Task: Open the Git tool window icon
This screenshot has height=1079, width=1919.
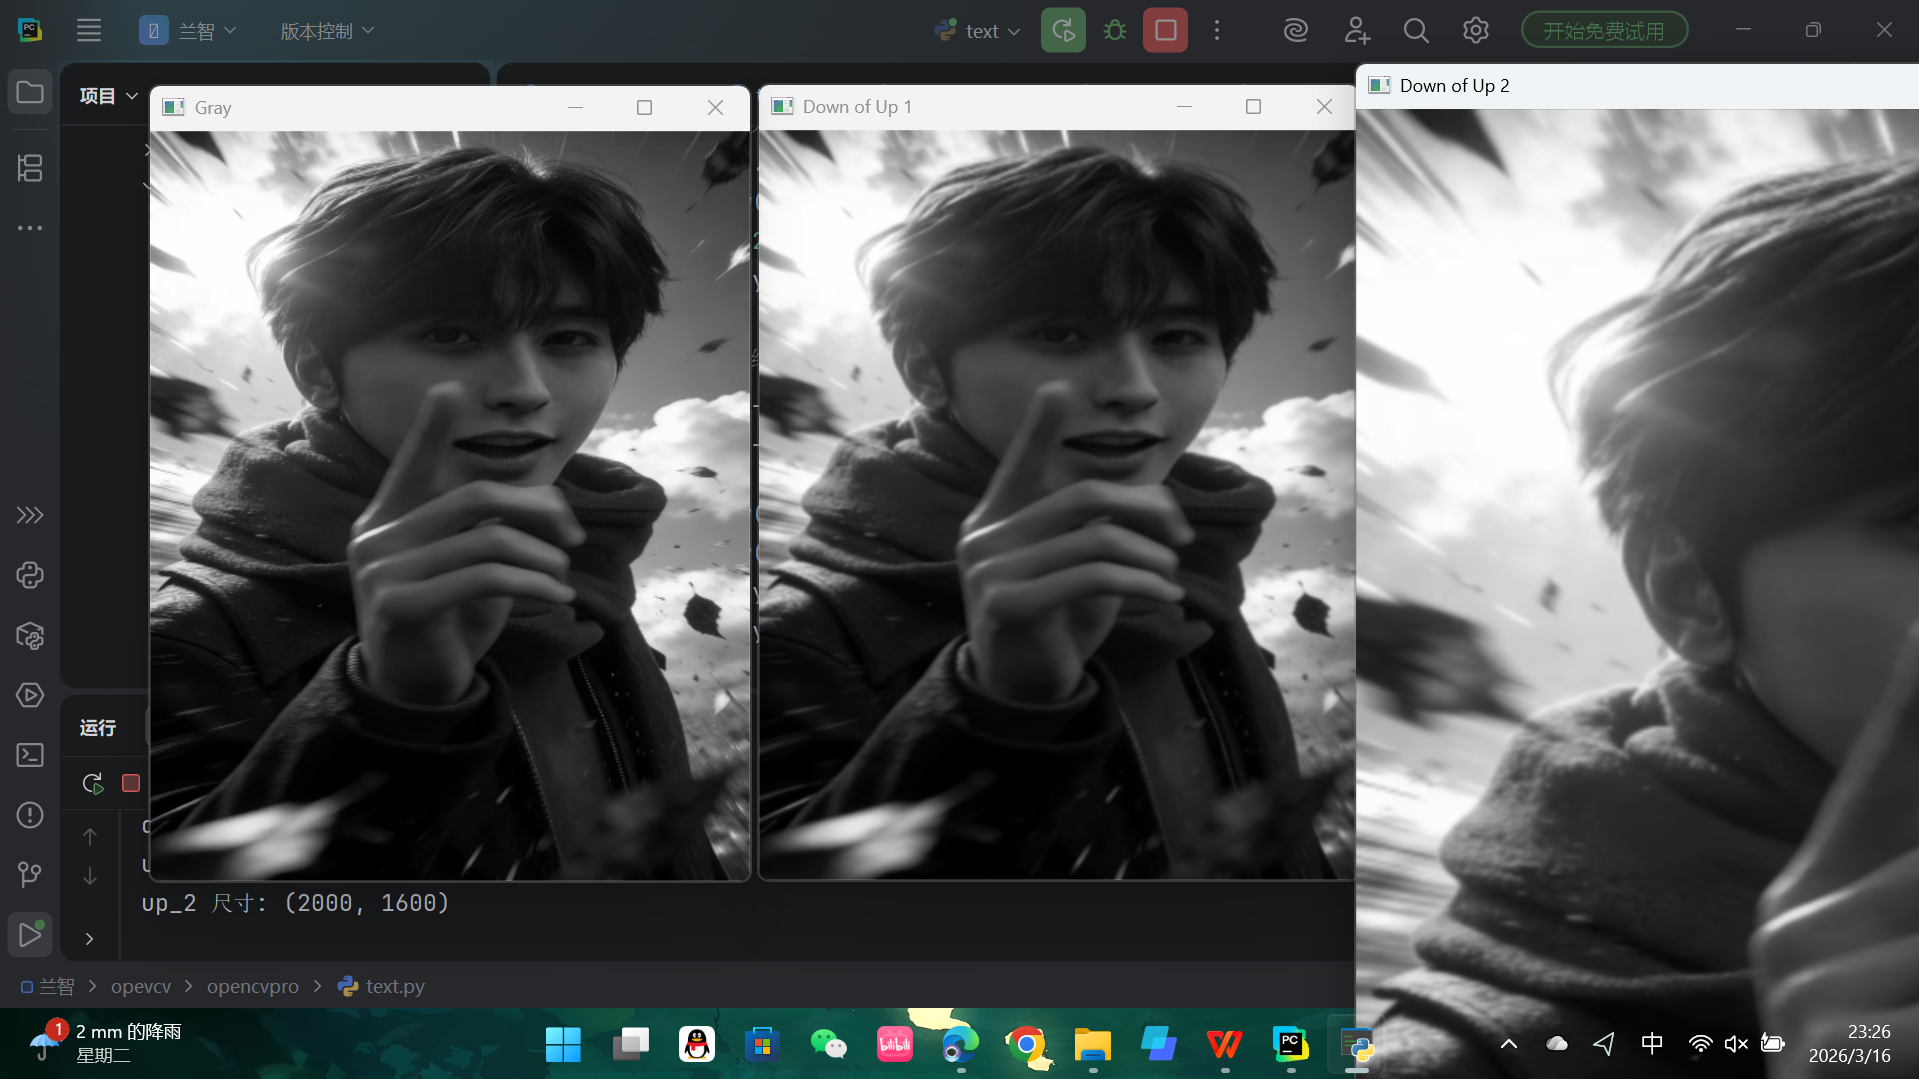Action: click(30, 875)
